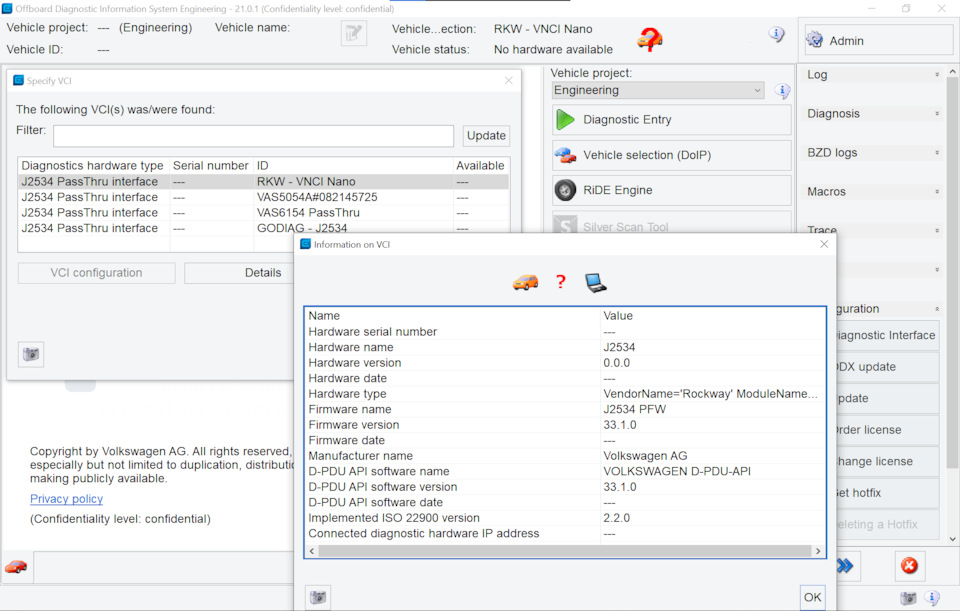This screenshot has width=960, height=611.
Task: Select the GODIAG - J2534 row
Action: [264, 228]
